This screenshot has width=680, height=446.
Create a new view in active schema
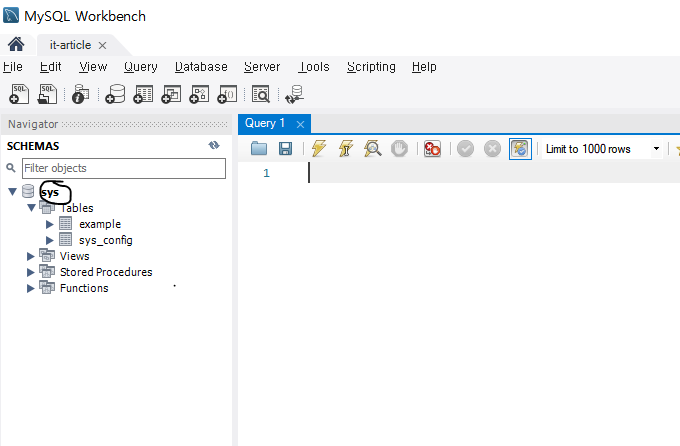click(x=171, y=94)
